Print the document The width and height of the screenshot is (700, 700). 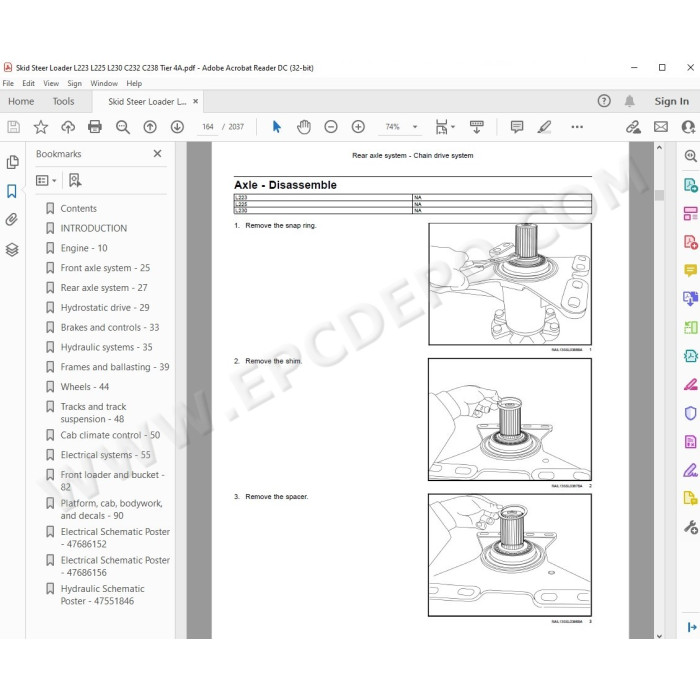[95, 127]
